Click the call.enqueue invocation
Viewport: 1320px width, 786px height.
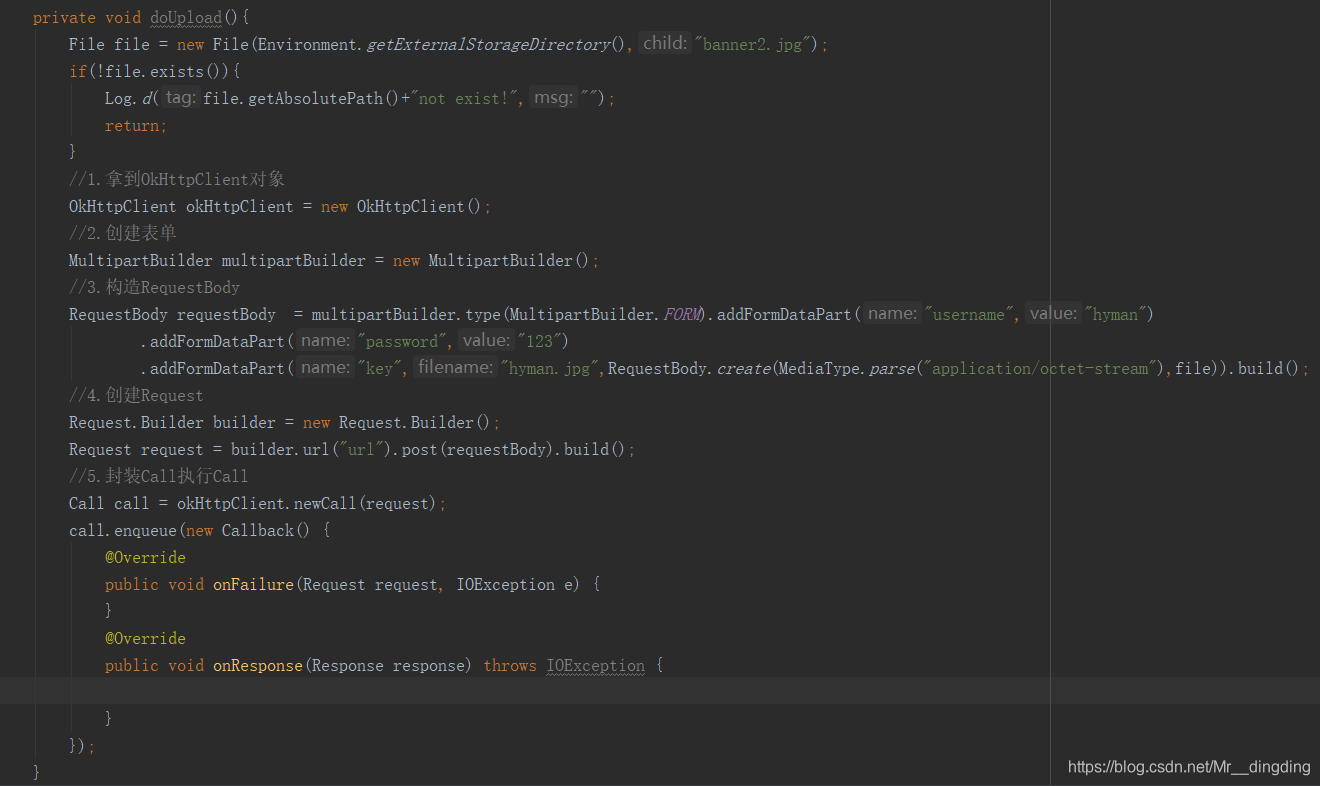123,531
